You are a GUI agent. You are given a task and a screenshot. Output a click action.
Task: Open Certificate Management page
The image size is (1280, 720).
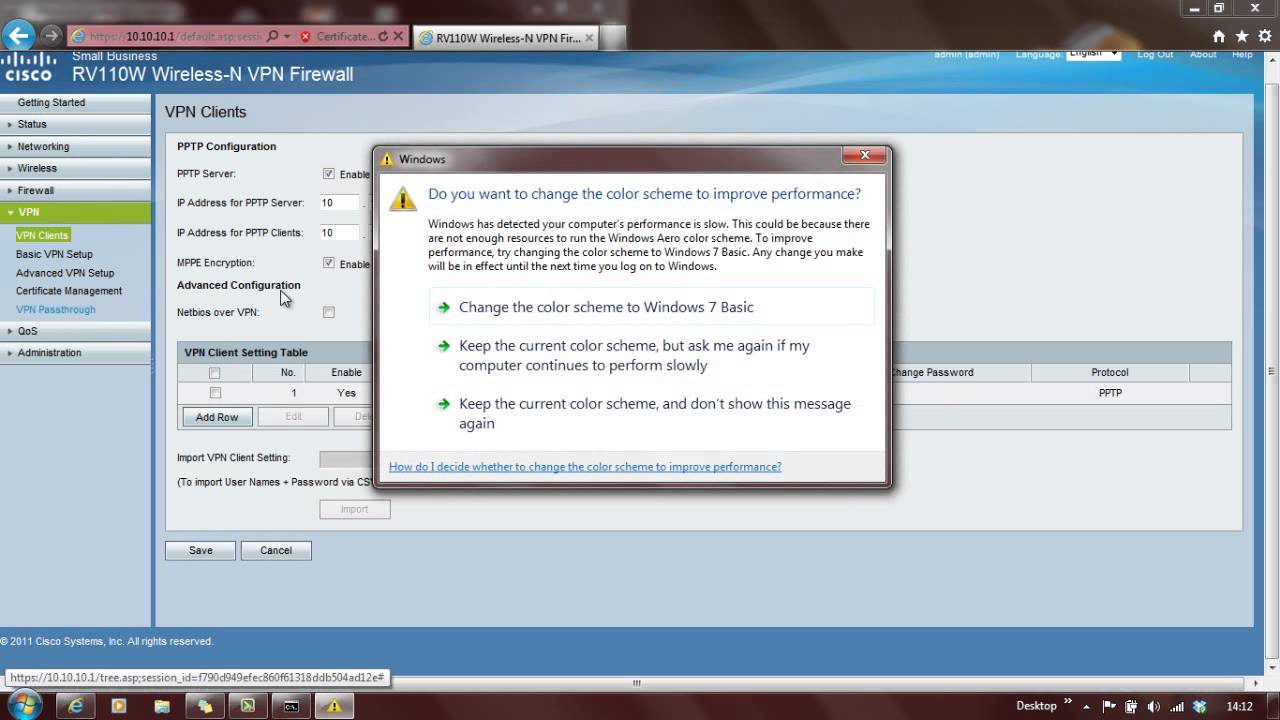pos(69,291)
